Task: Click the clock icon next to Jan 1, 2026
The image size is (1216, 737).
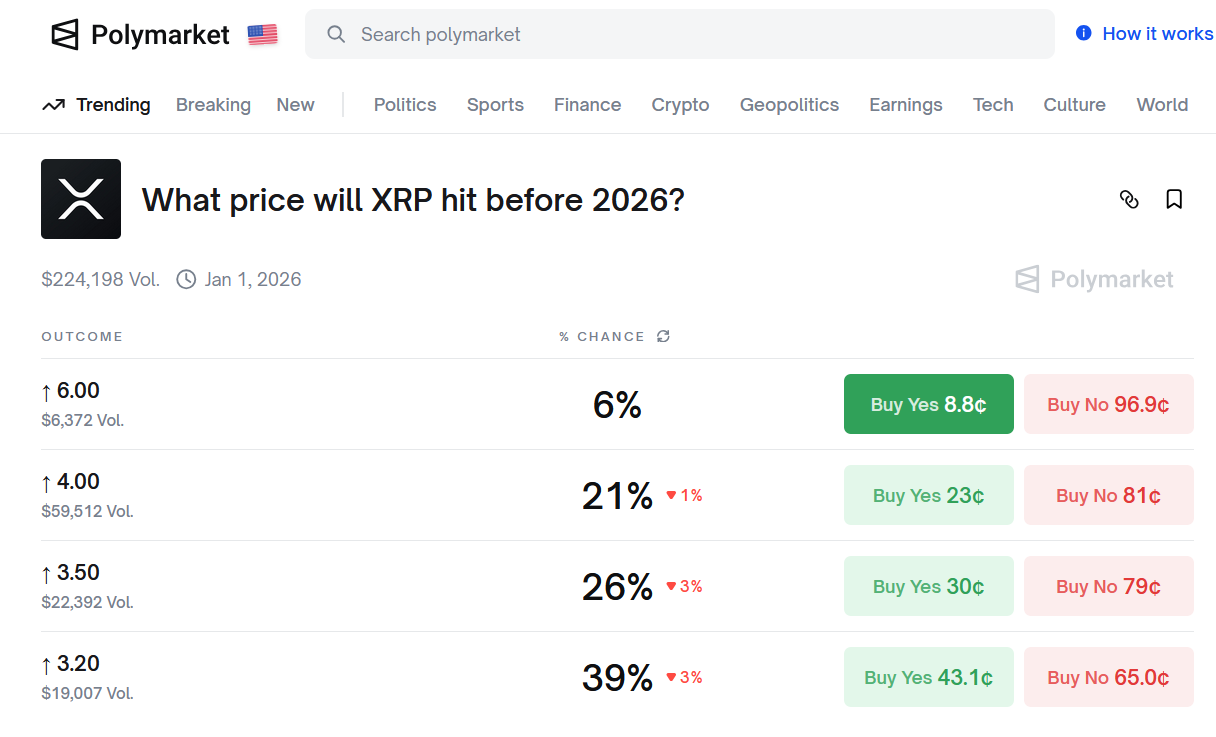Action: (x=185, y=279)
